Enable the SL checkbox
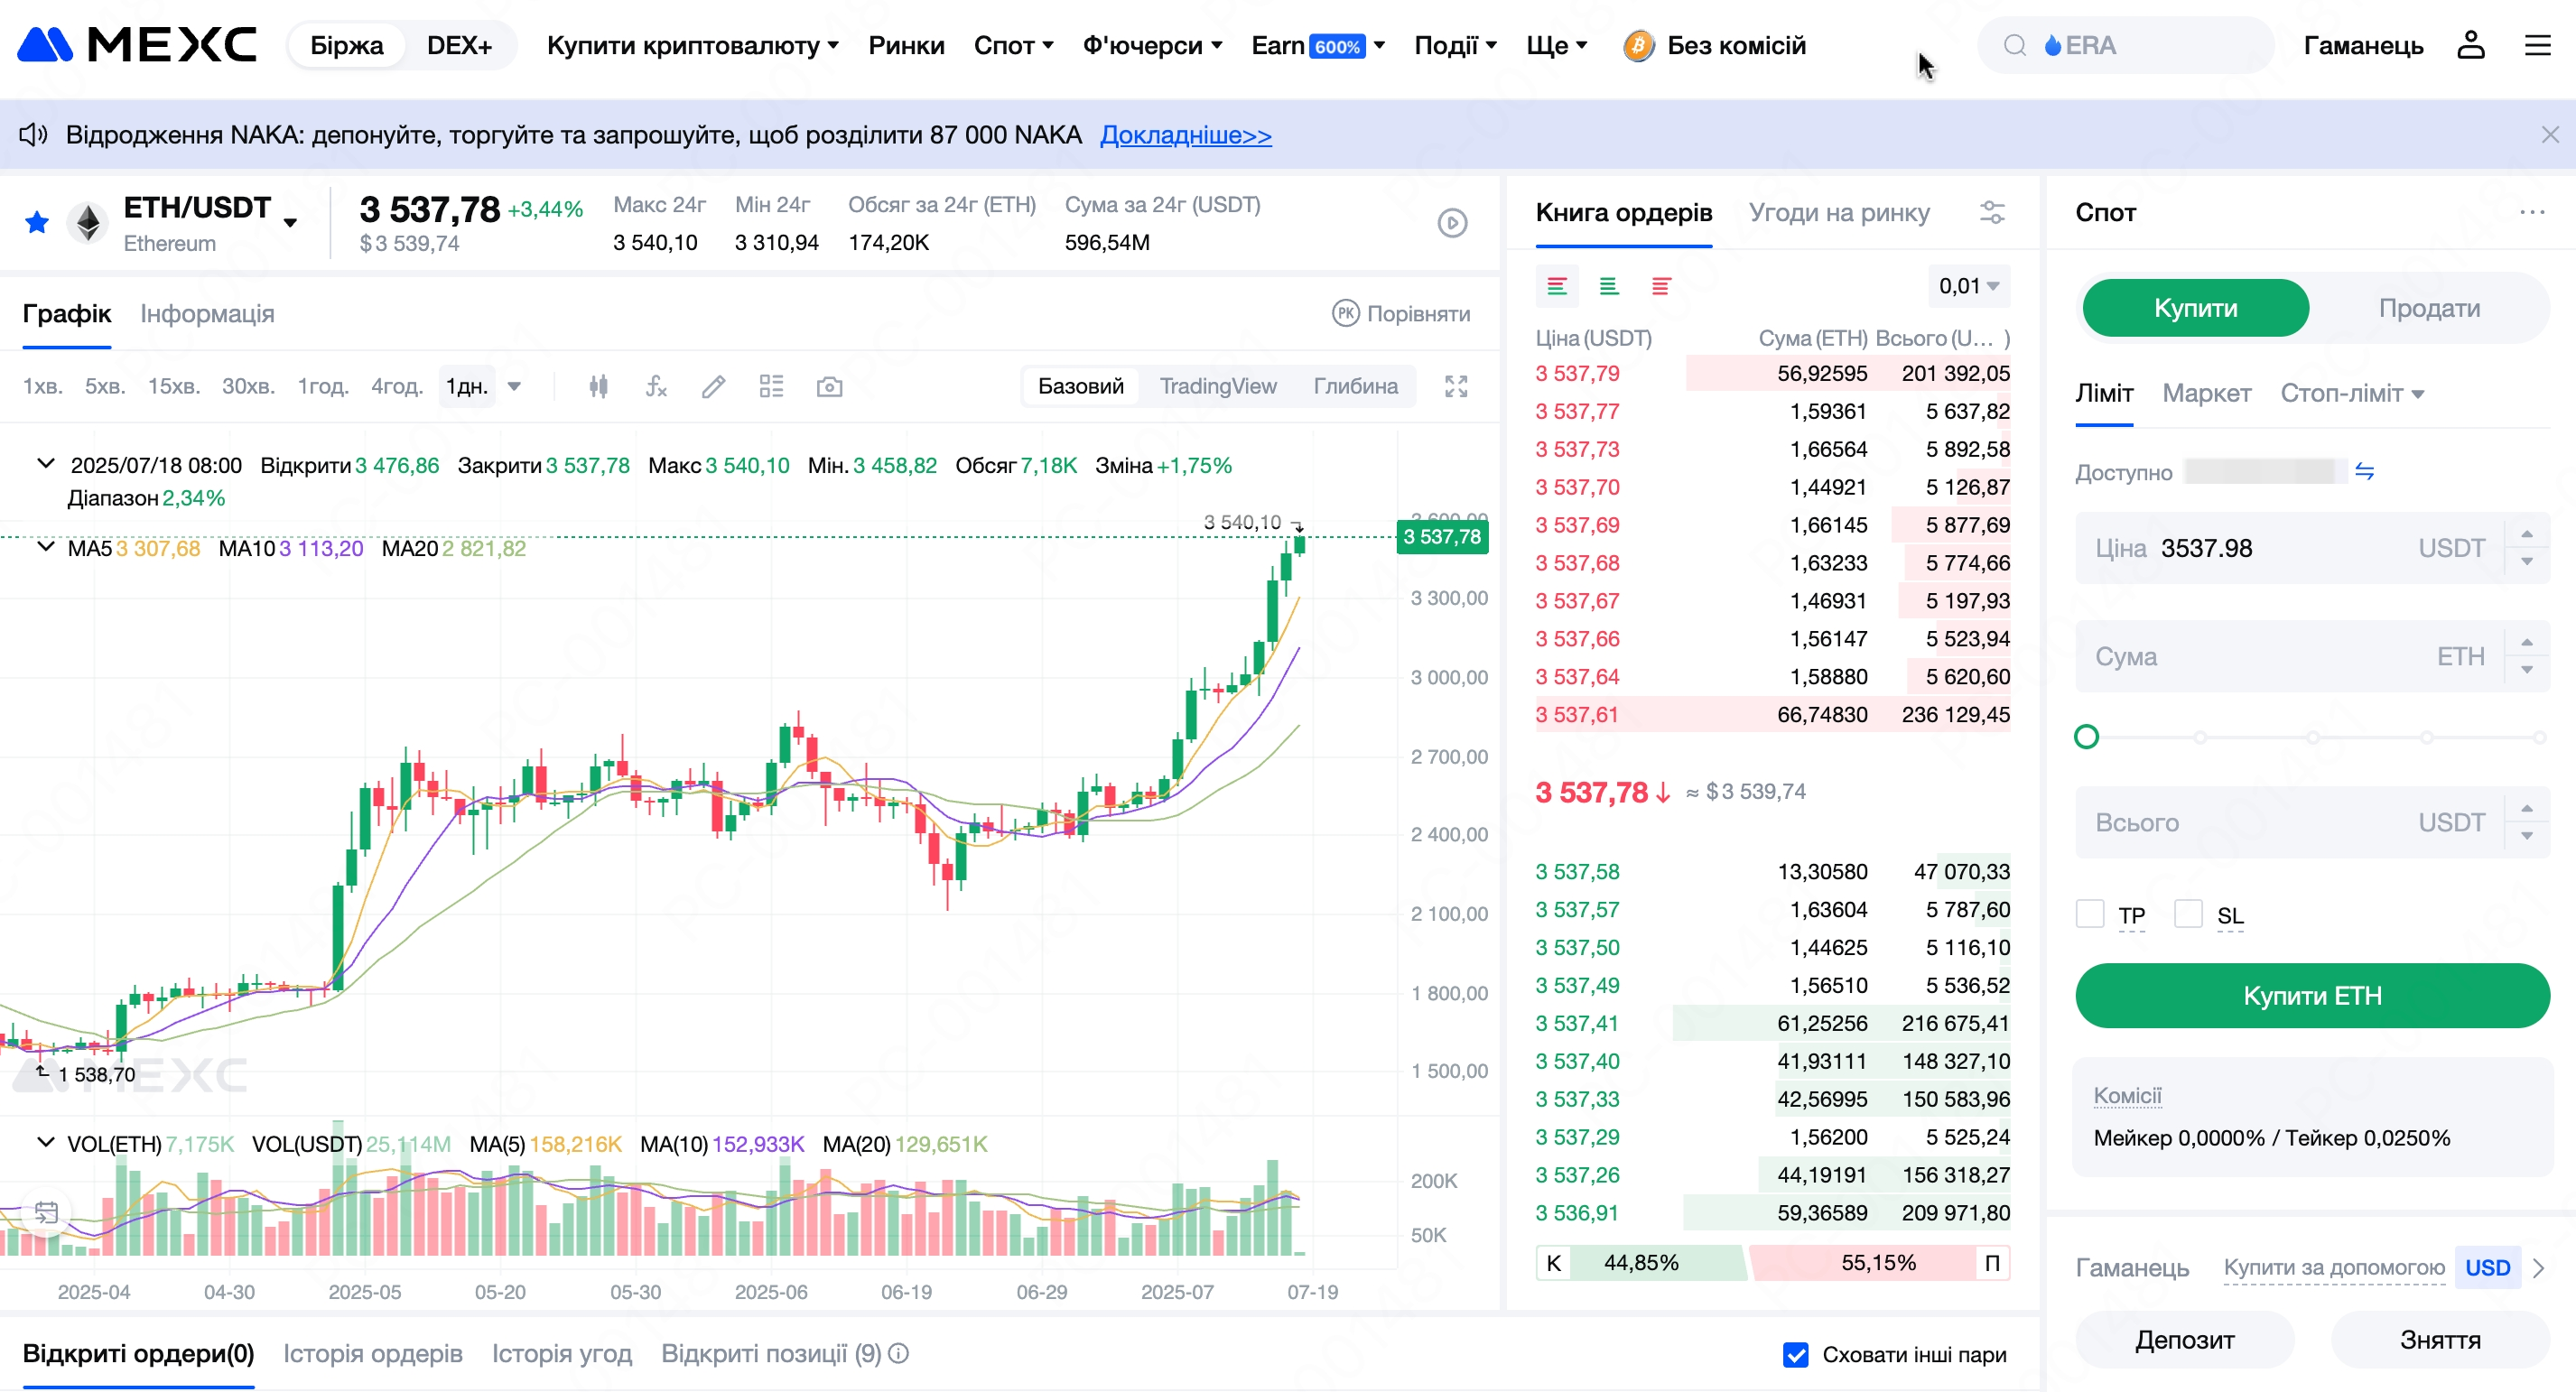 2188,914
